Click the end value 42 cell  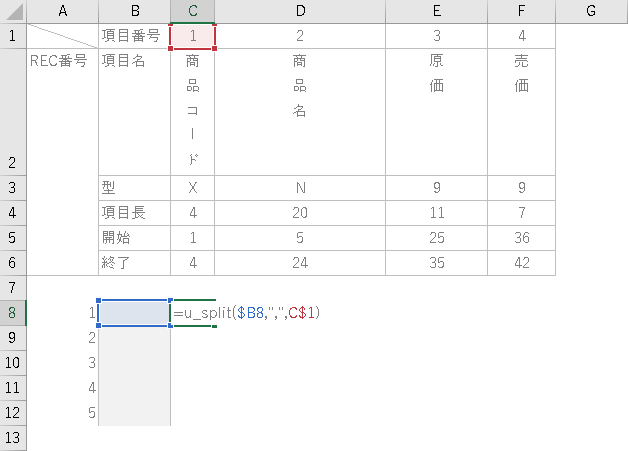tap(521, 263)
